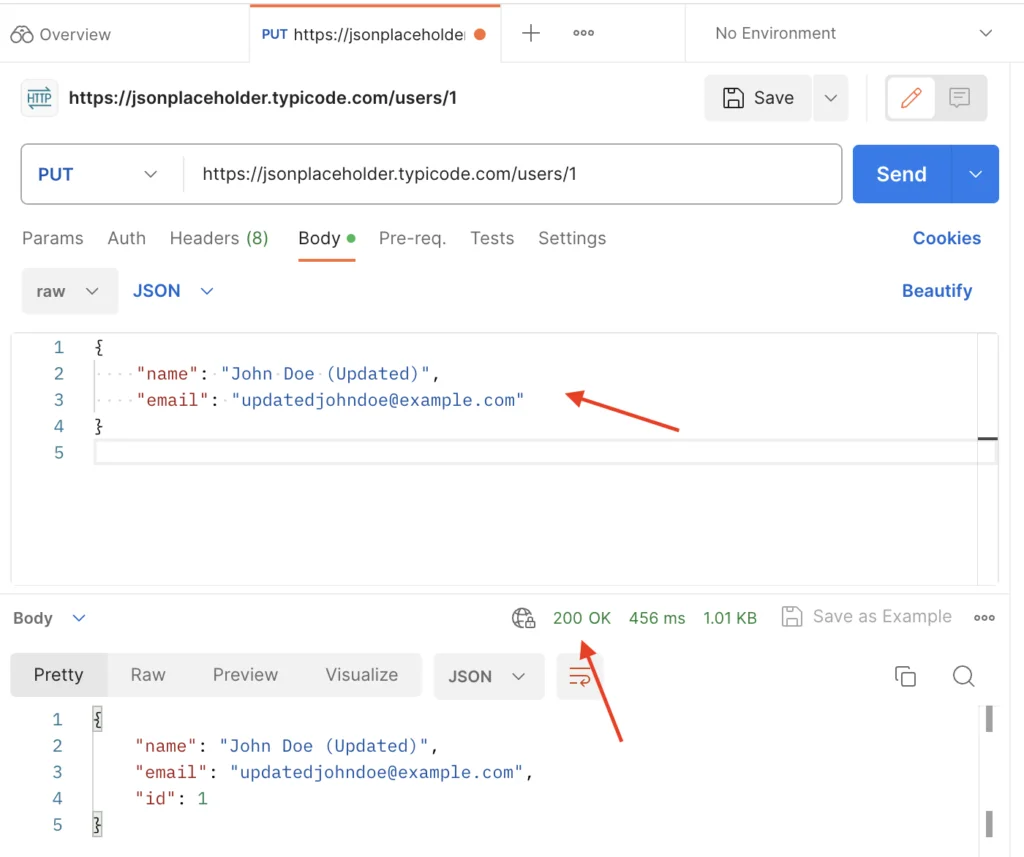This screenshot has width=1024, height=857.
Task: Select the PUT jsonplaceholder request tab
Action: click(x=374, y=34)
